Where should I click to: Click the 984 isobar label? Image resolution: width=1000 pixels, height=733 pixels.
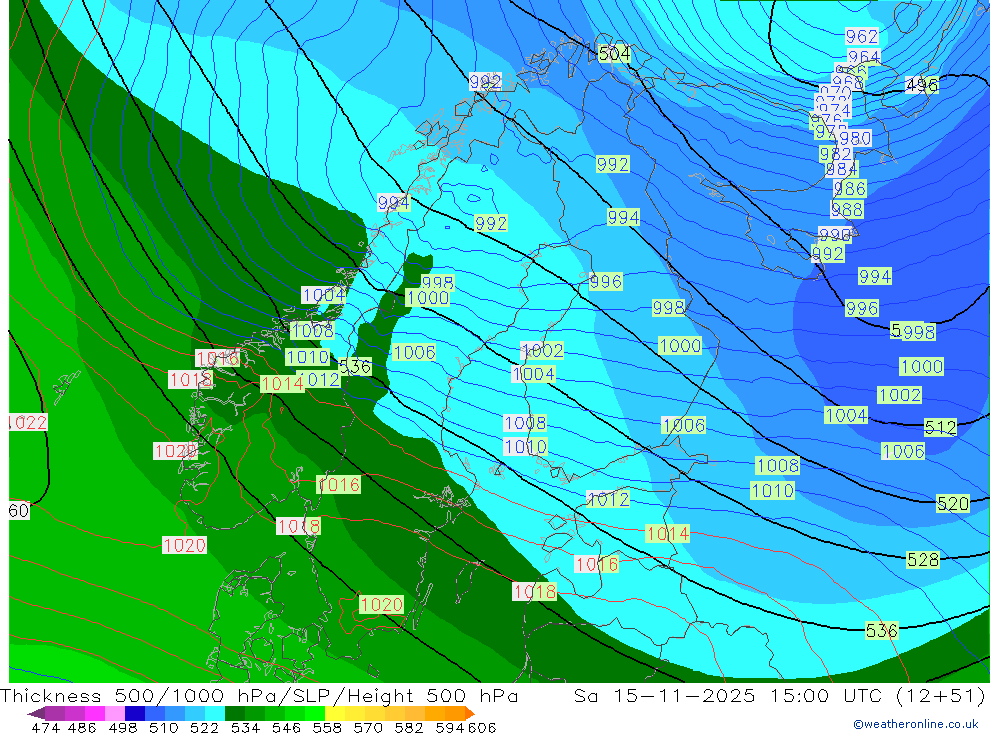pyautogui.click(x=841, y=169)
